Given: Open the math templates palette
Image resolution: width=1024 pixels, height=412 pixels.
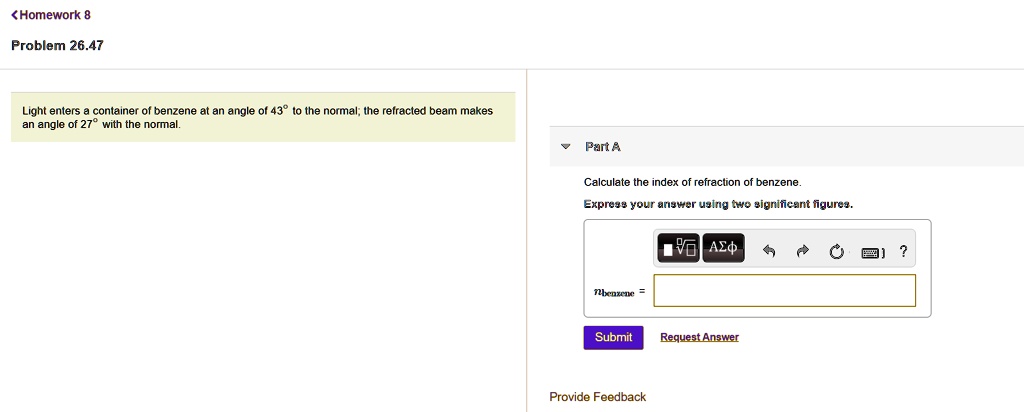Looking at the screenshot, I should [x=678, y=247].
